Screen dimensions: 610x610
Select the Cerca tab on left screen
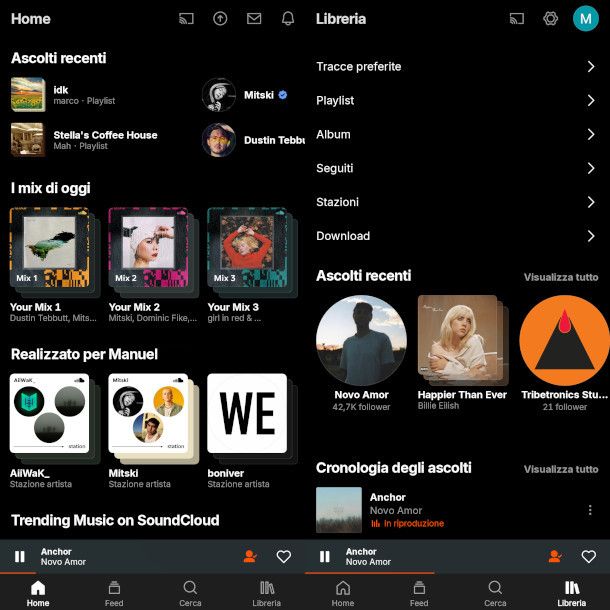[x=190, y=594]
